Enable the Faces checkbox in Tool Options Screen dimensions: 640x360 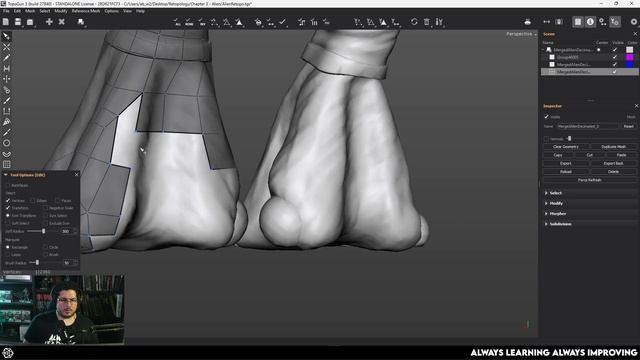pyautogui.click(x=57, y=200)
